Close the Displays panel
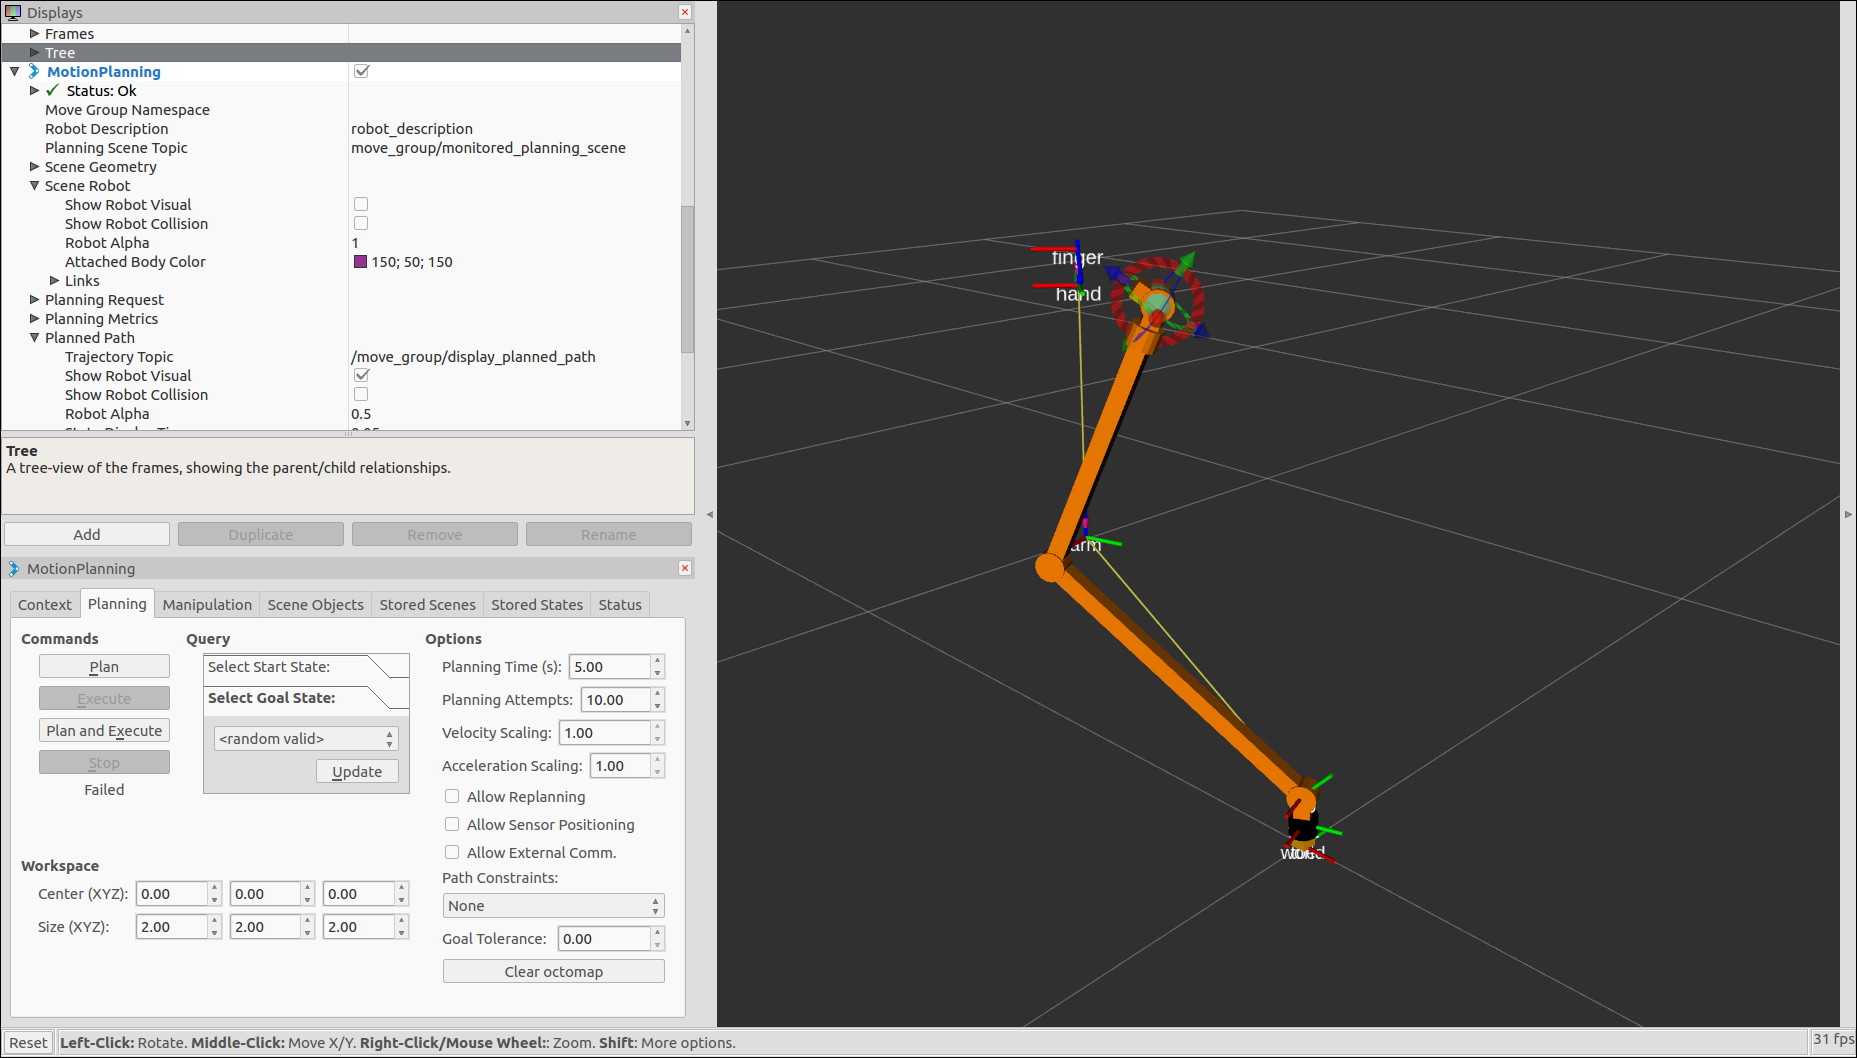Screen dimensions: 1857x1058 click(x=685, y=12)
